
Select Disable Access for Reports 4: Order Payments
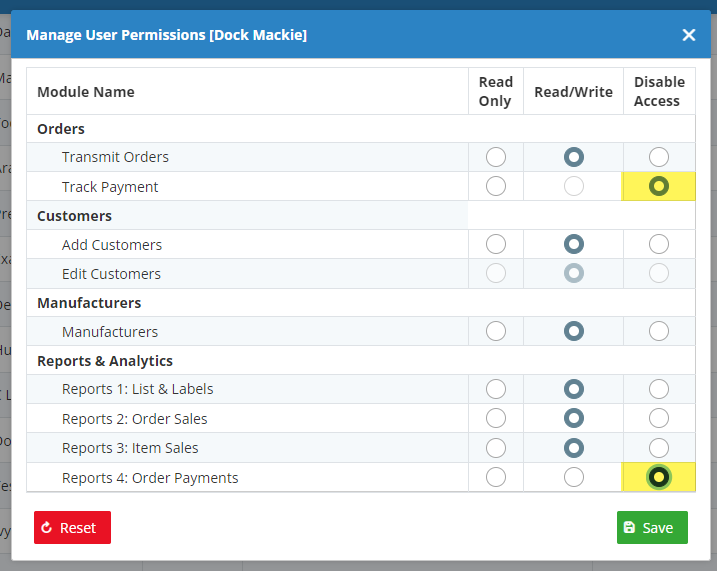click(x=658, y=477)
